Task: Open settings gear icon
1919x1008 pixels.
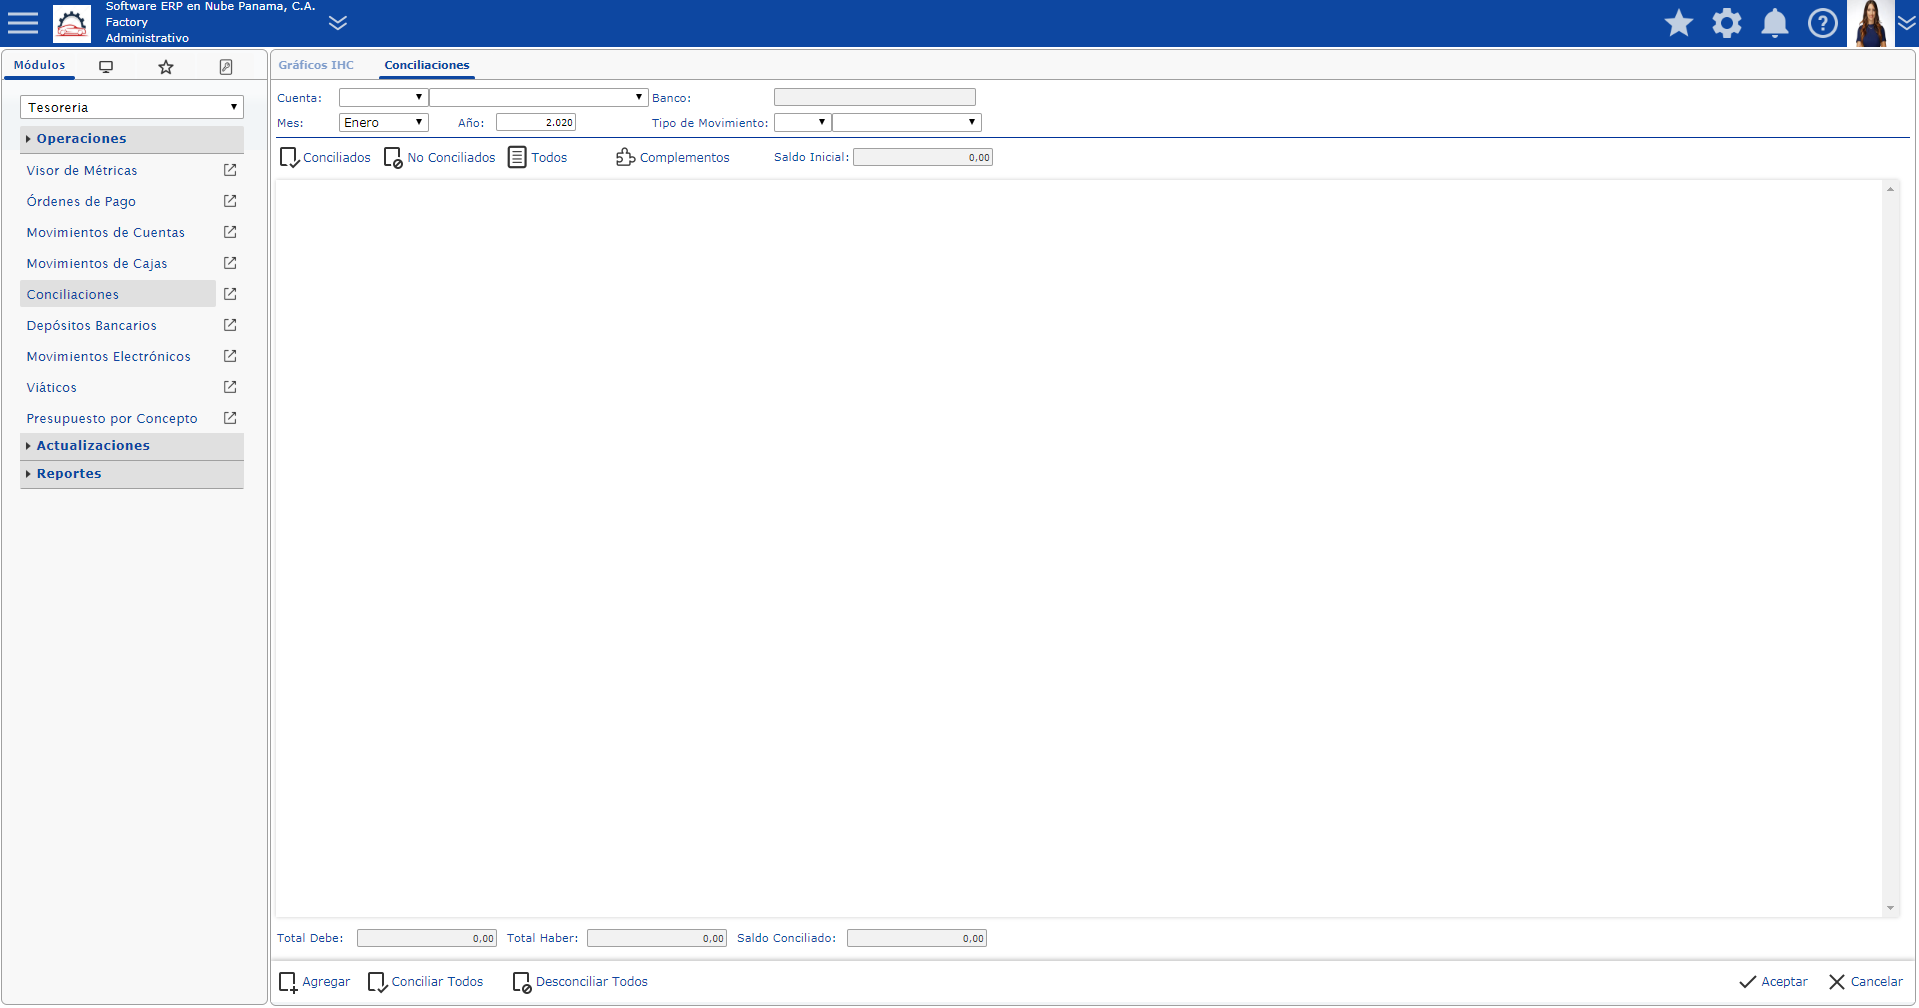Action: pos(1727,23)
